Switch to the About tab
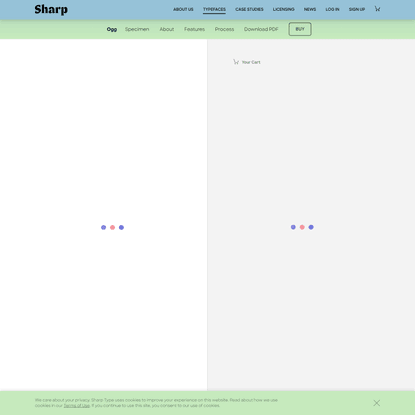The image size is (415, 415). 167,29
